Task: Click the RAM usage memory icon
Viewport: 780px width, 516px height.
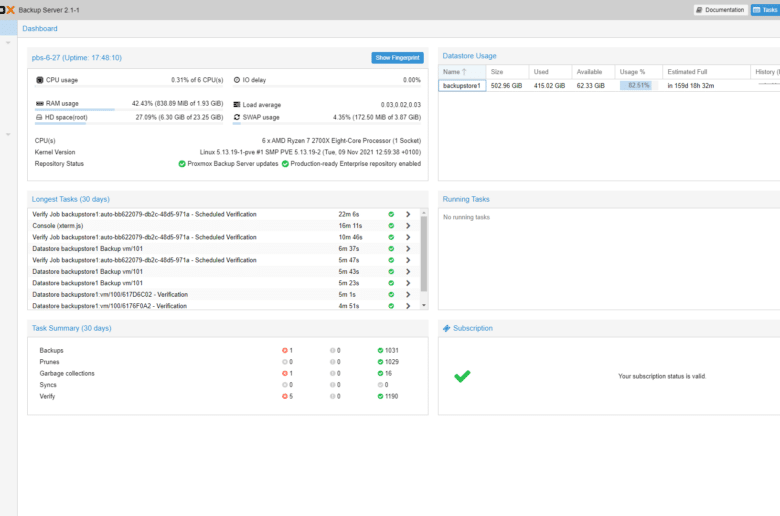Action: pyautogui.click(x=40, y=103)
